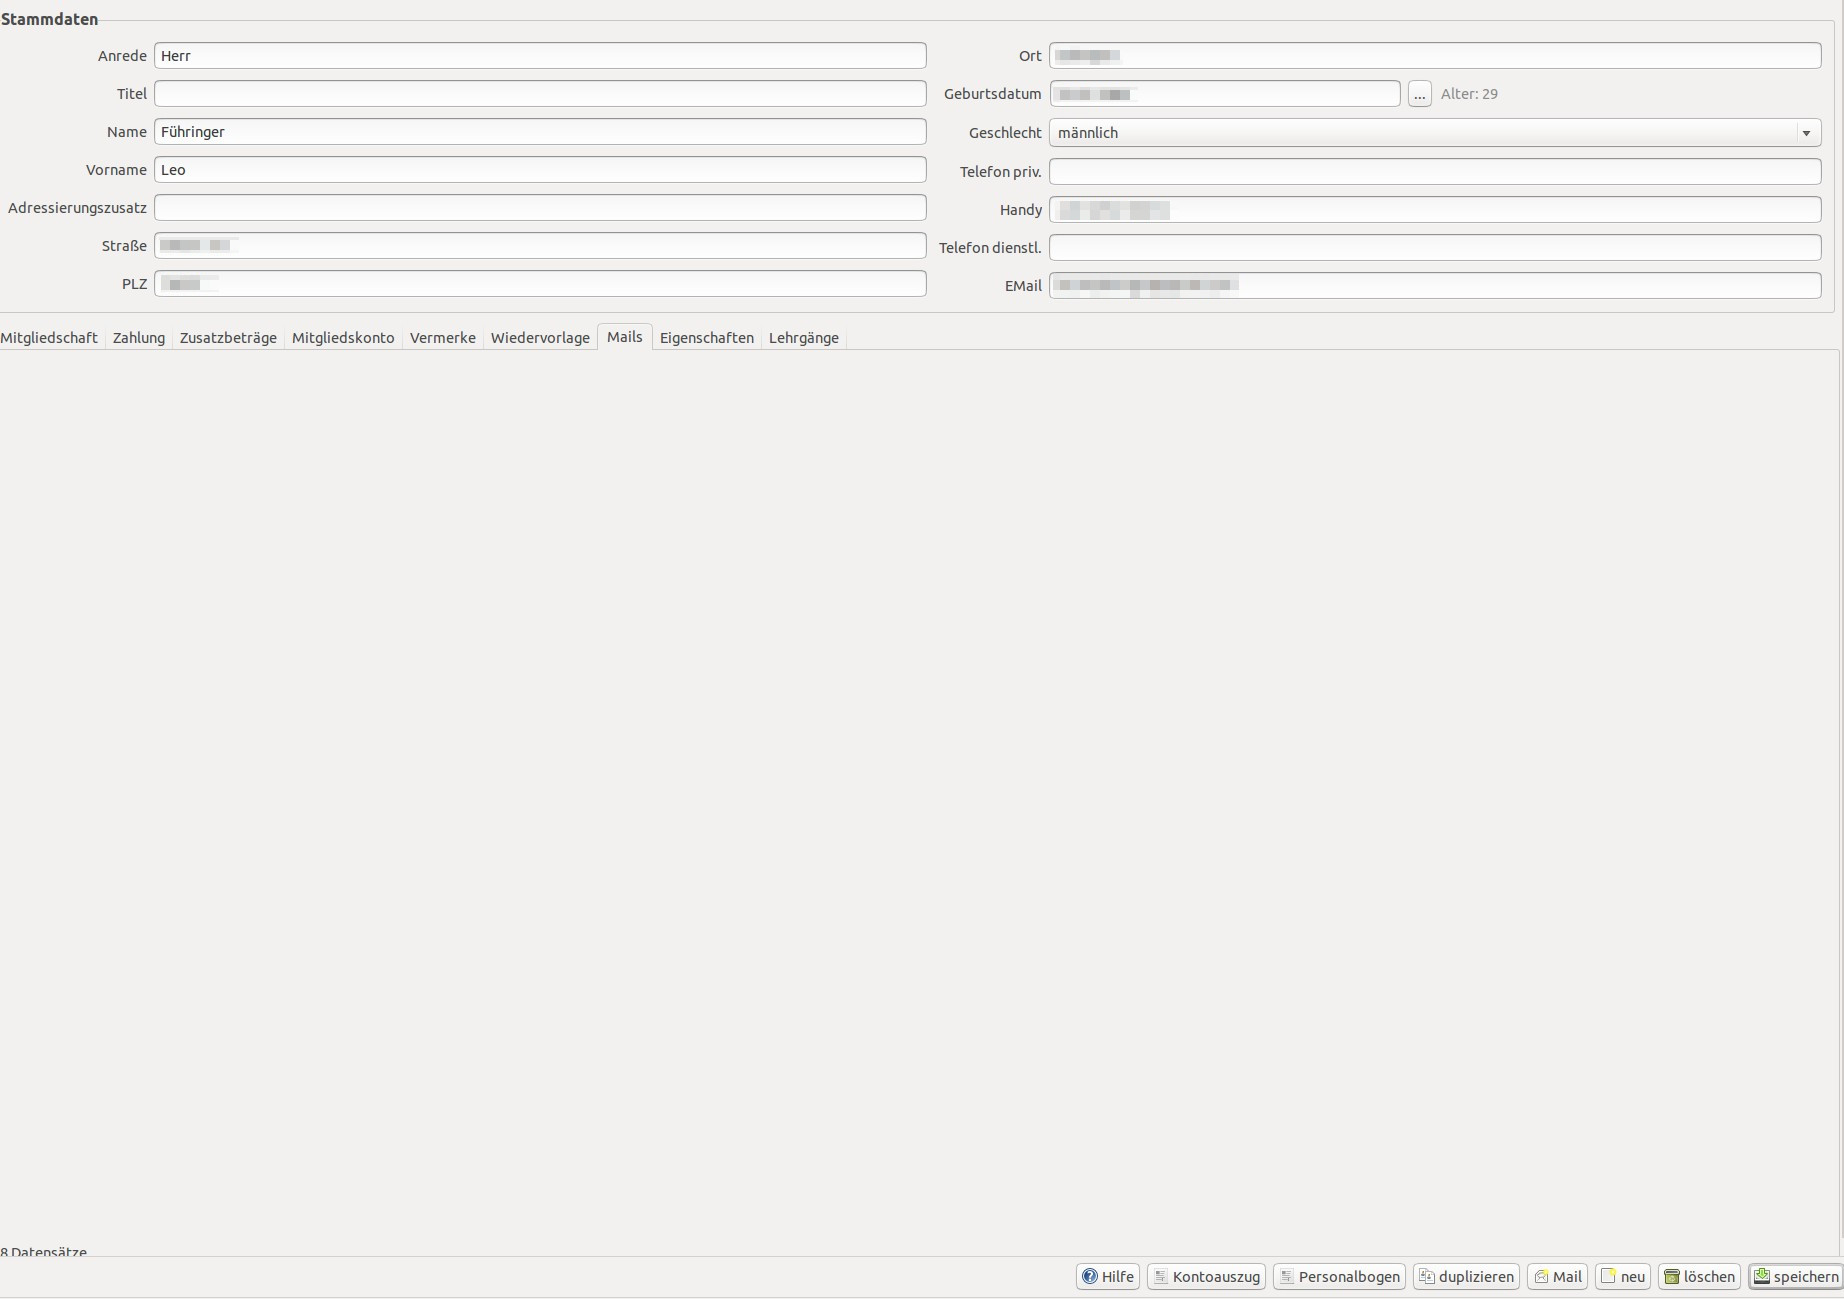
Task: Switch to the Mitgliedschaft tab
Action: (49, 338)
